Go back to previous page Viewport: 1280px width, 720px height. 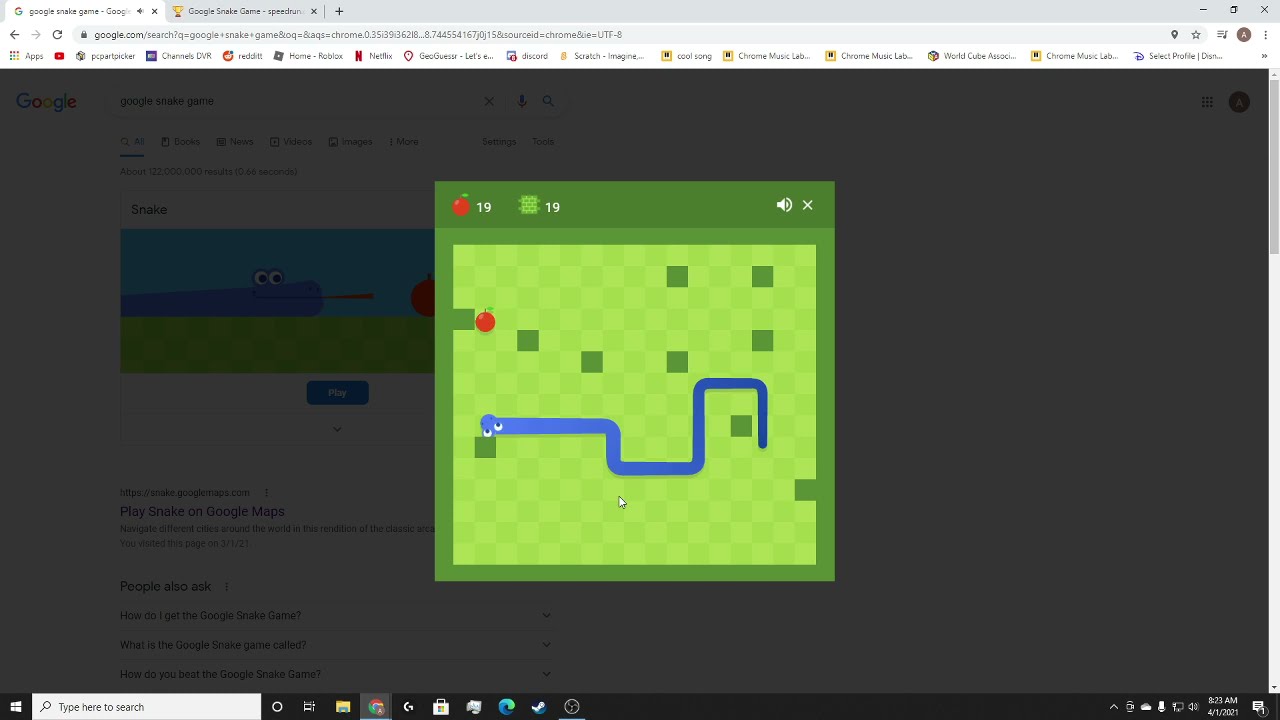pos(14,34)
